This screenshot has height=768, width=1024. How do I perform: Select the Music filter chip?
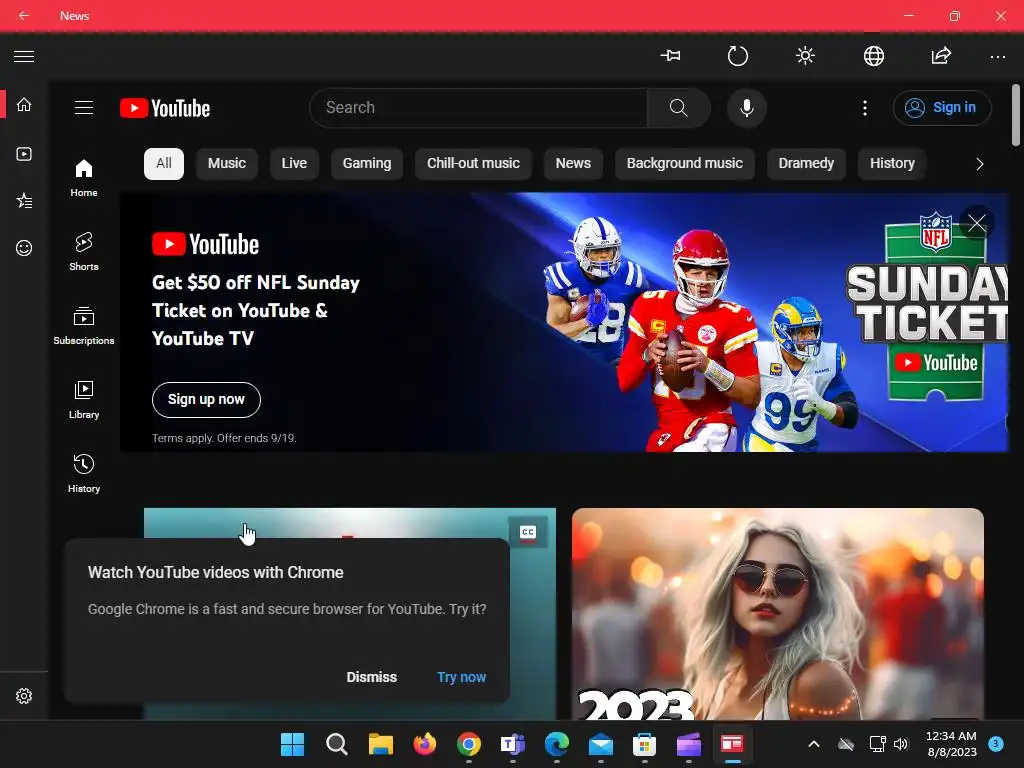(227, 163)
